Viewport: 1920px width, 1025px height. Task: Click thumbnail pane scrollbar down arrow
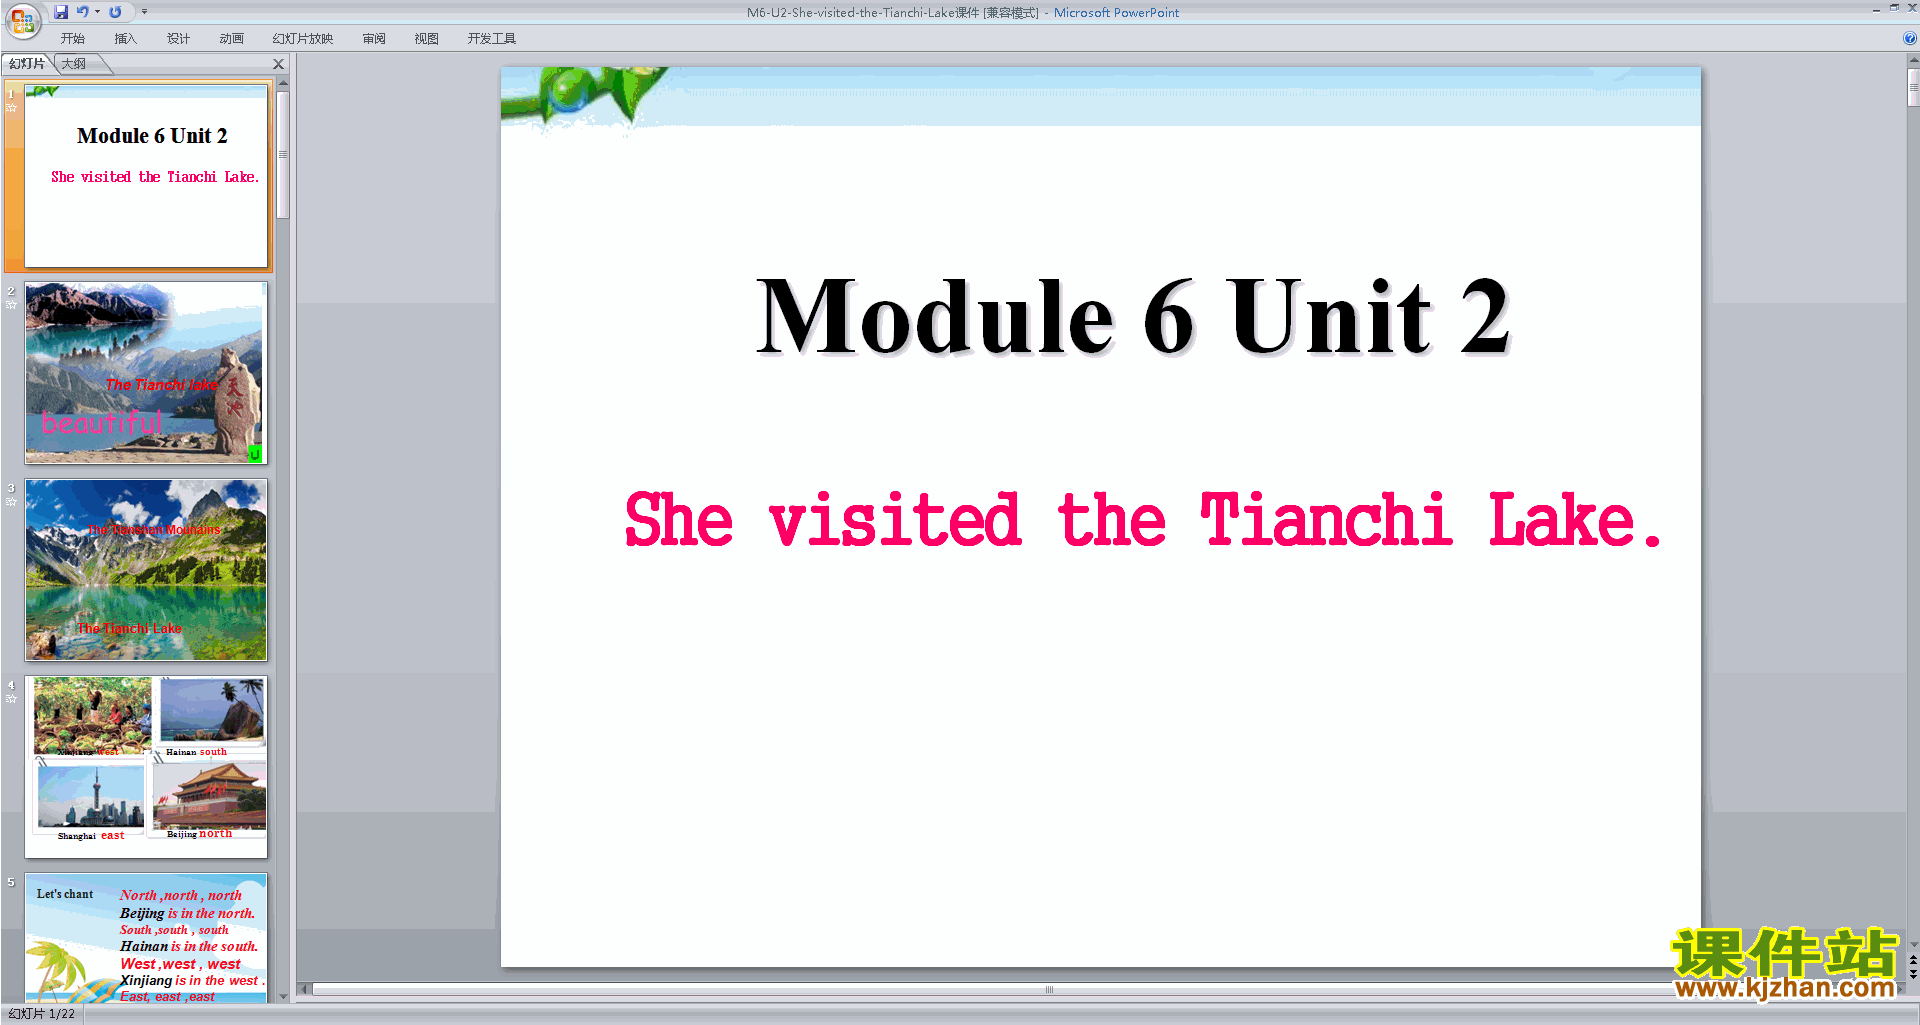tap(283, 996)
